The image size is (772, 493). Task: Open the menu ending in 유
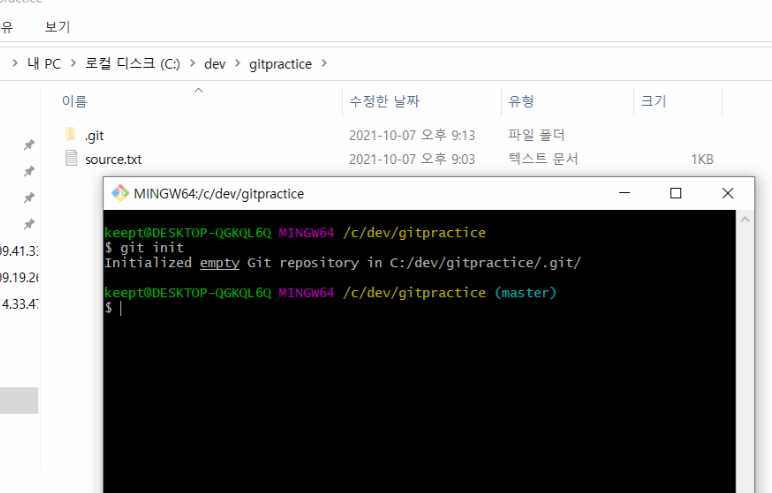tap(6, 27)
